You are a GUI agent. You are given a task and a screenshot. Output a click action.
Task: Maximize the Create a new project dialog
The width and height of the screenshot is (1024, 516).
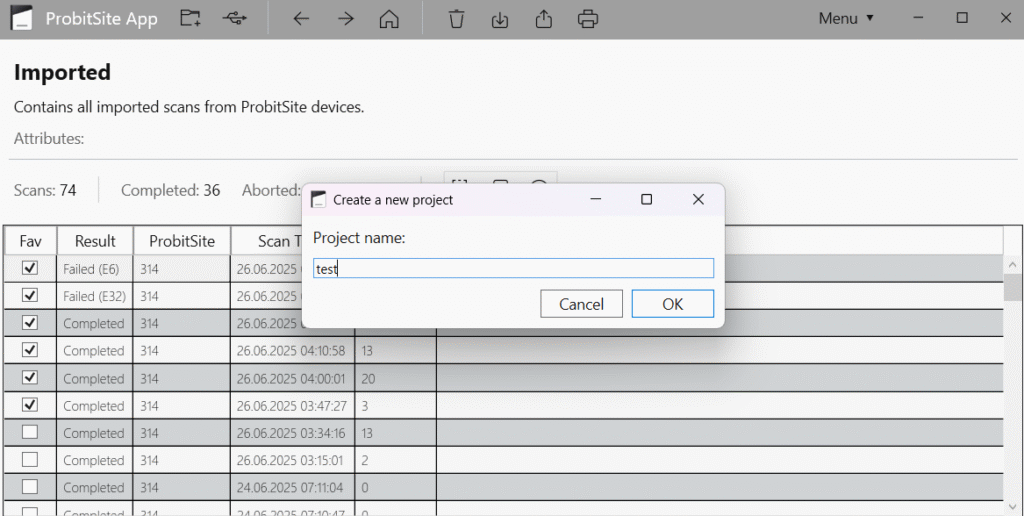647,199
